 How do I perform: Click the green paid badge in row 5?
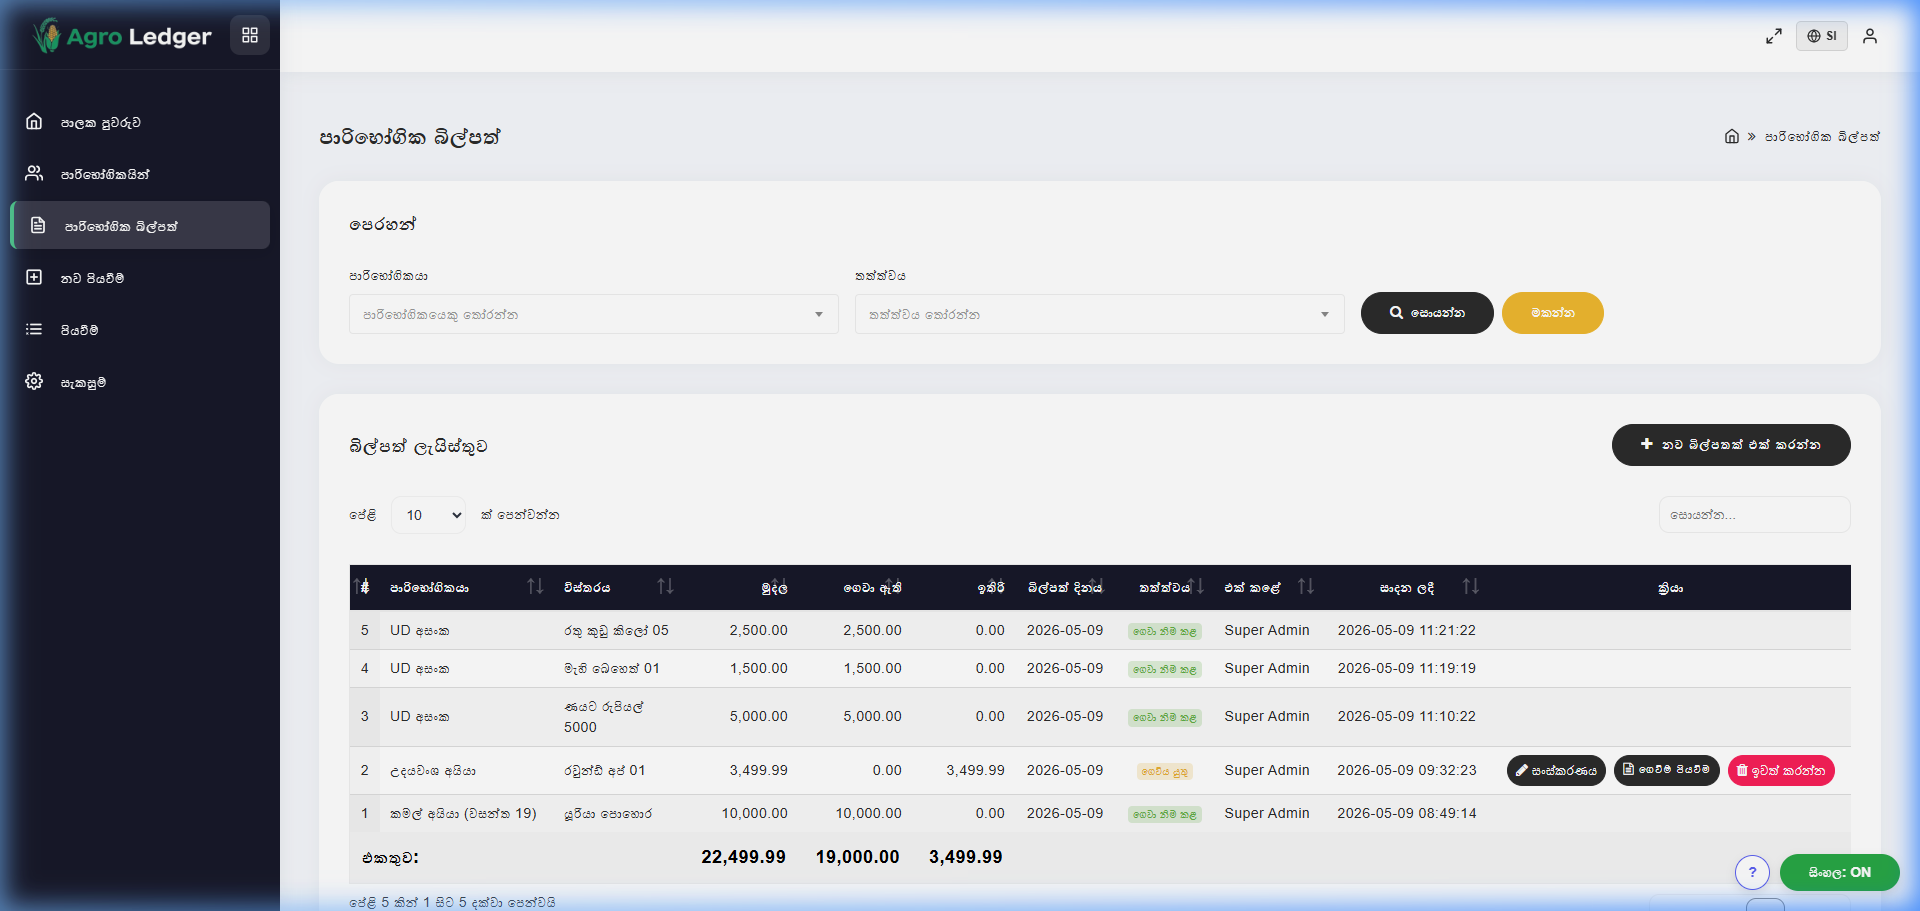tap(1165, 632)
